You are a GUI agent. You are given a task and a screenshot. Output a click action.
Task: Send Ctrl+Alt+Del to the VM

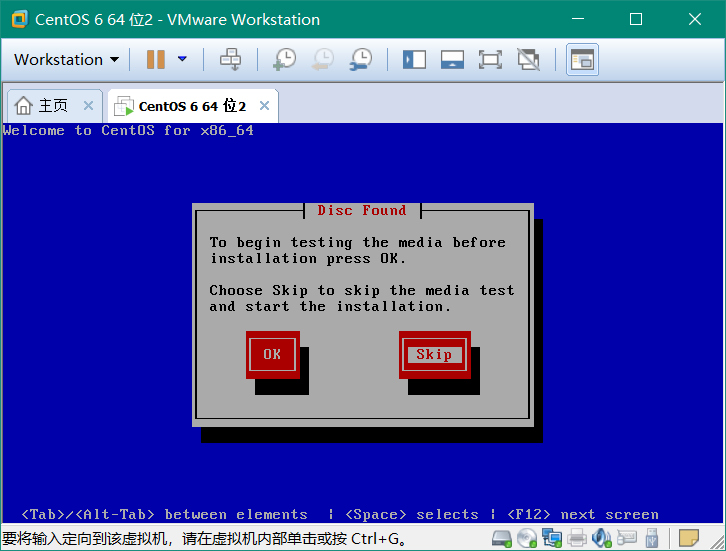pos(230,59)
